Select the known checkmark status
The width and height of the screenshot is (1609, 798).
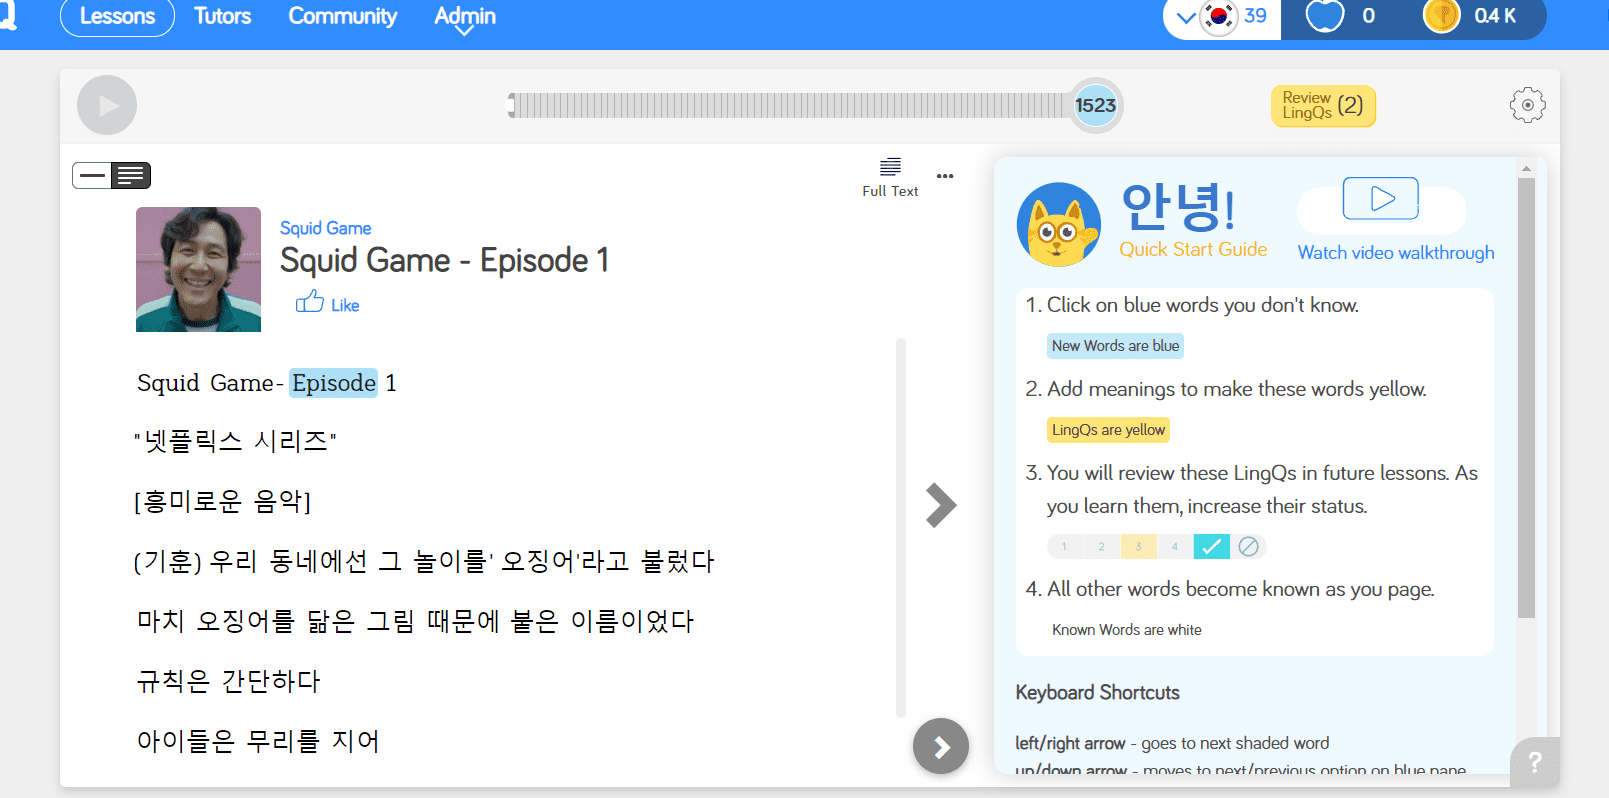click(1211, 546)
